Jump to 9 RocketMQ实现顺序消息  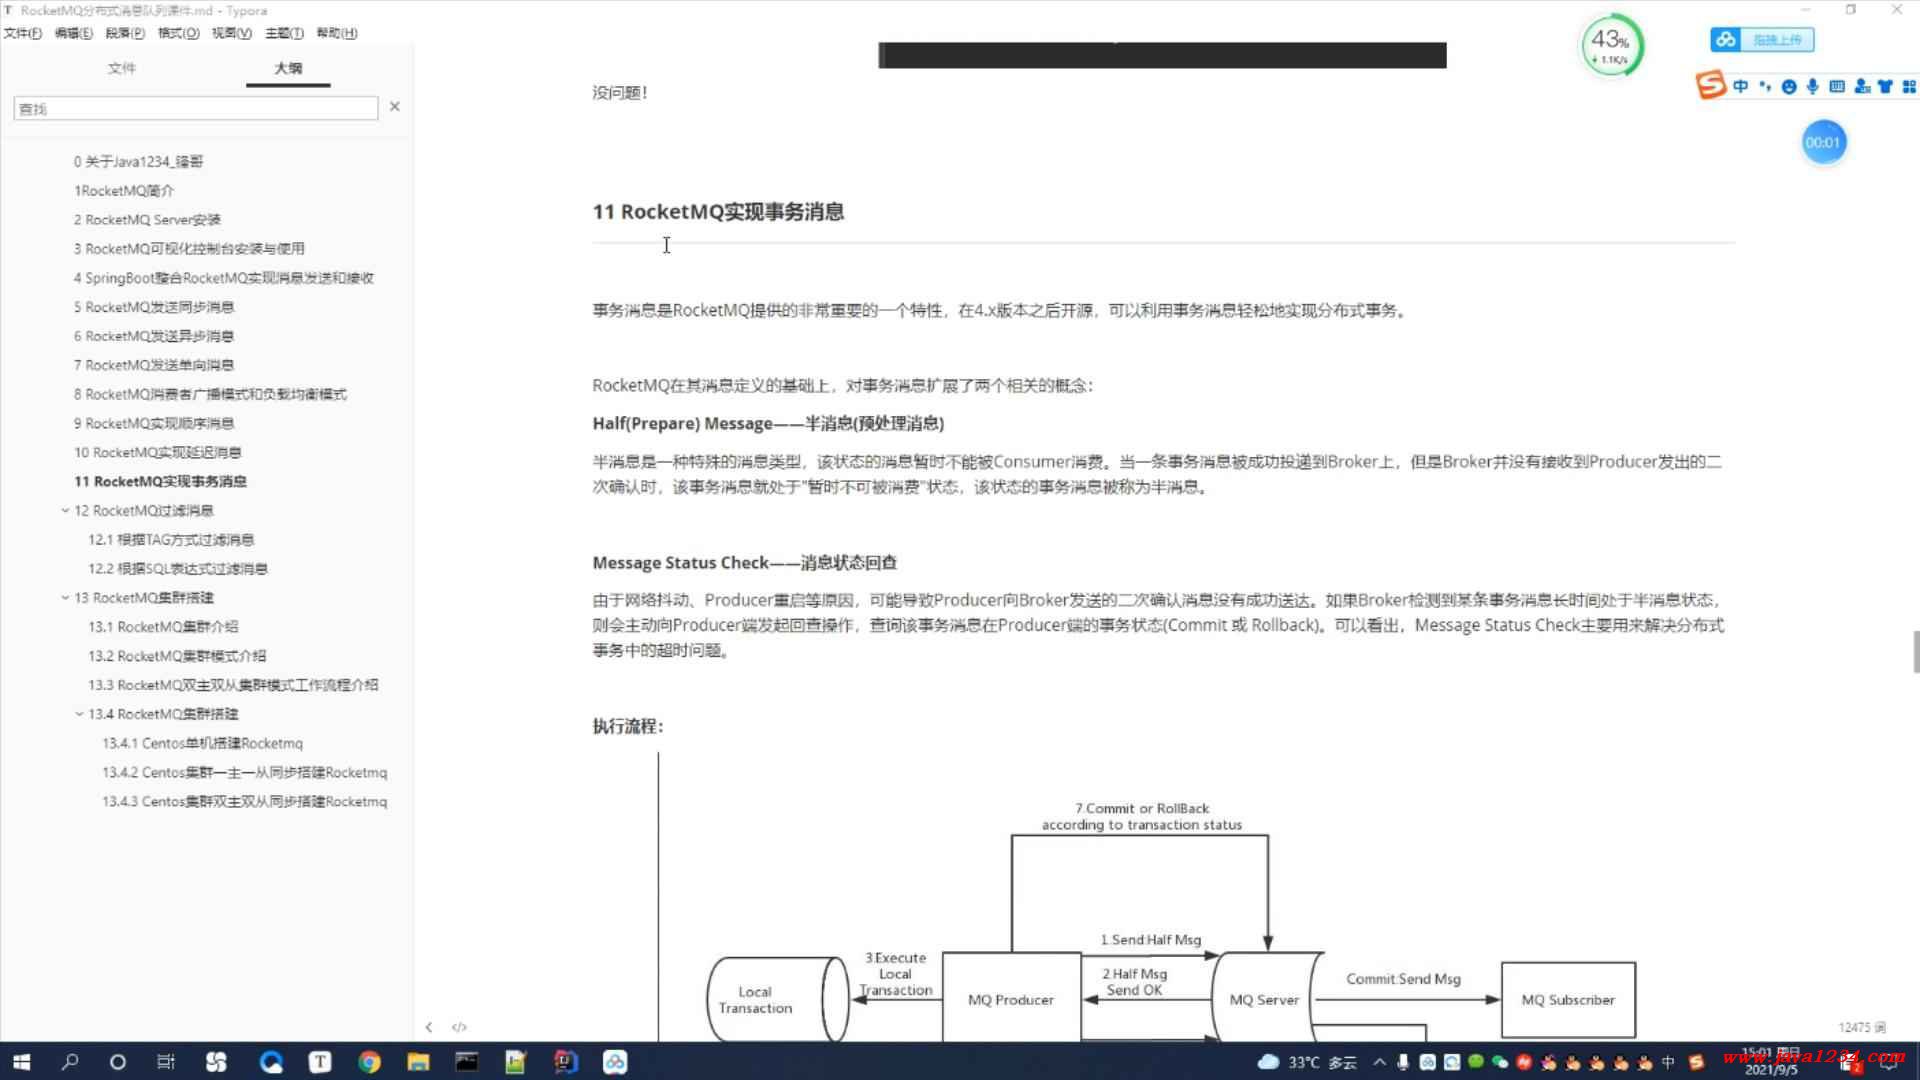click(154, 423)
